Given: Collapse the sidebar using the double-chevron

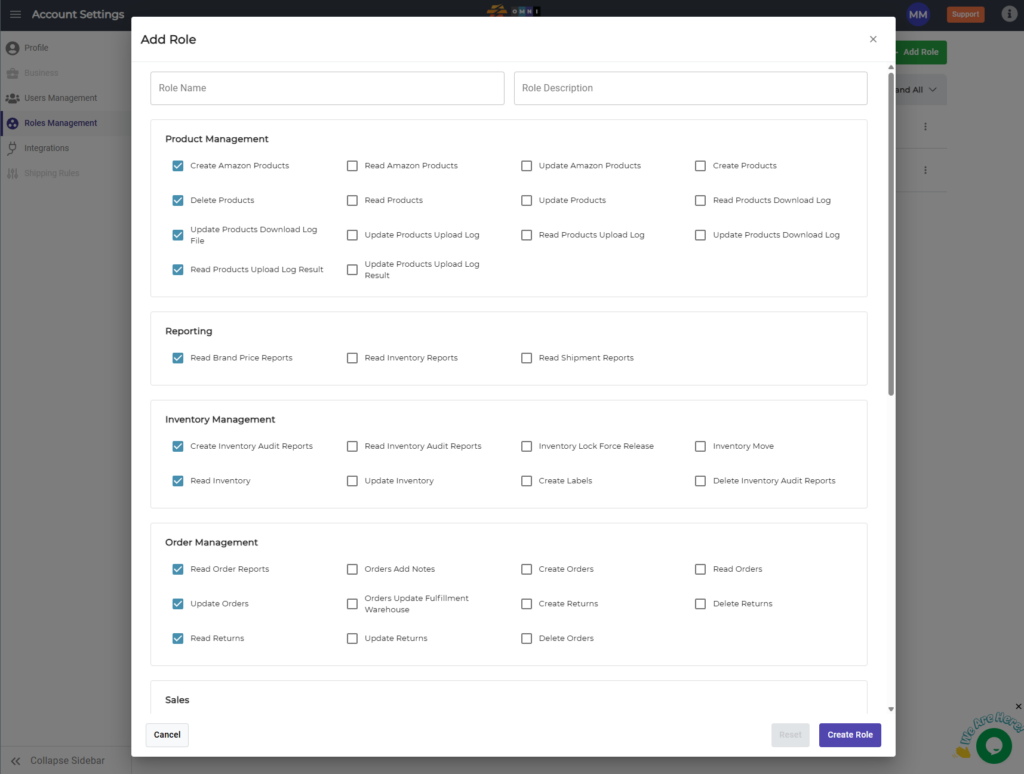Looking at the screenshot, I should click(14, 760).
